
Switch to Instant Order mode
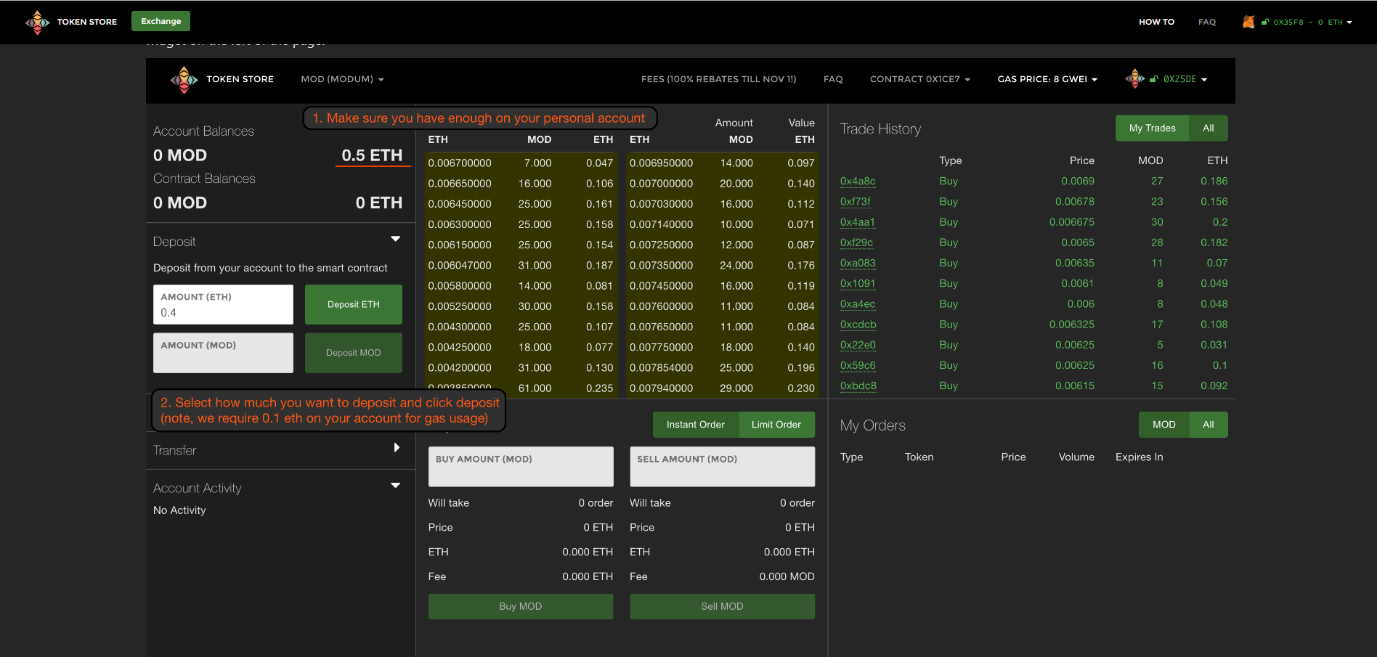pyautogui.click(x=696, y=424)
